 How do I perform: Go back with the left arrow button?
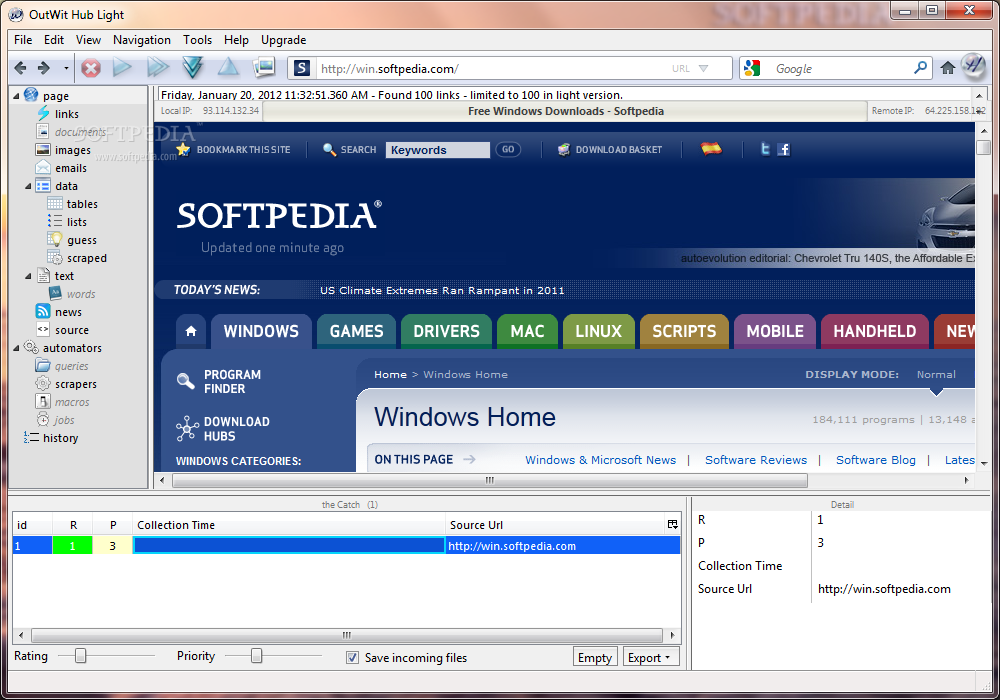coord(20,68)
